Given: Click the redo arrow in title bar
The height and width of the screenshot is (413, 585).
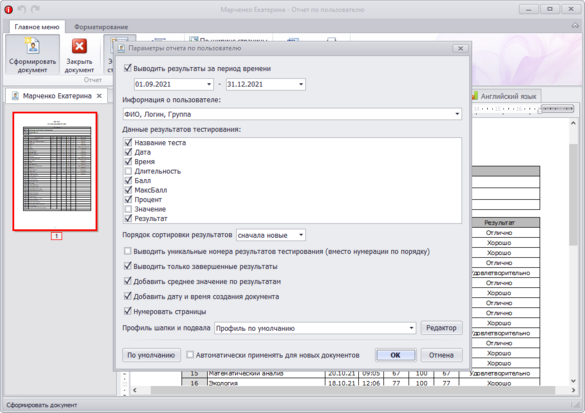Looking at the screenshot, I should click(35, 9).
